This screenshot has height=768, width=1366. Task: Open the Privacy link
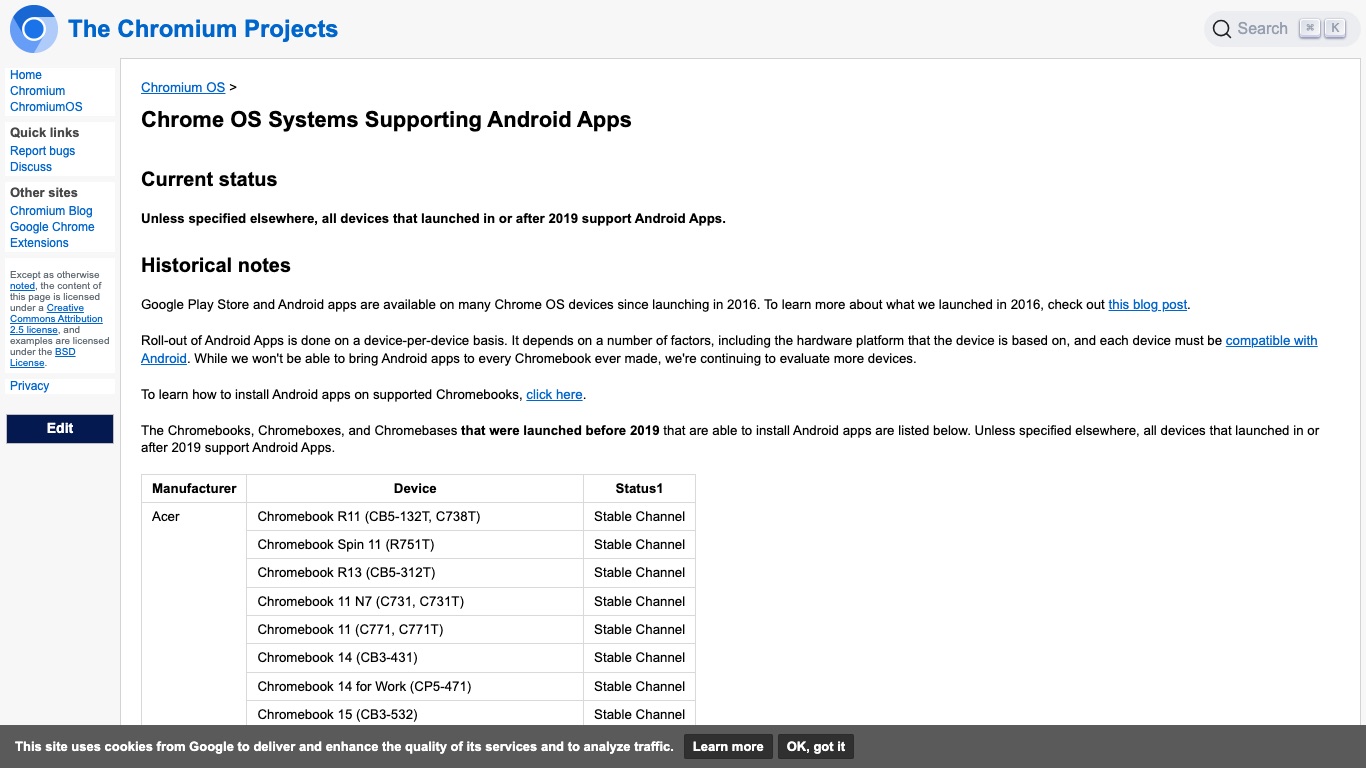click(x=29, y=386)
